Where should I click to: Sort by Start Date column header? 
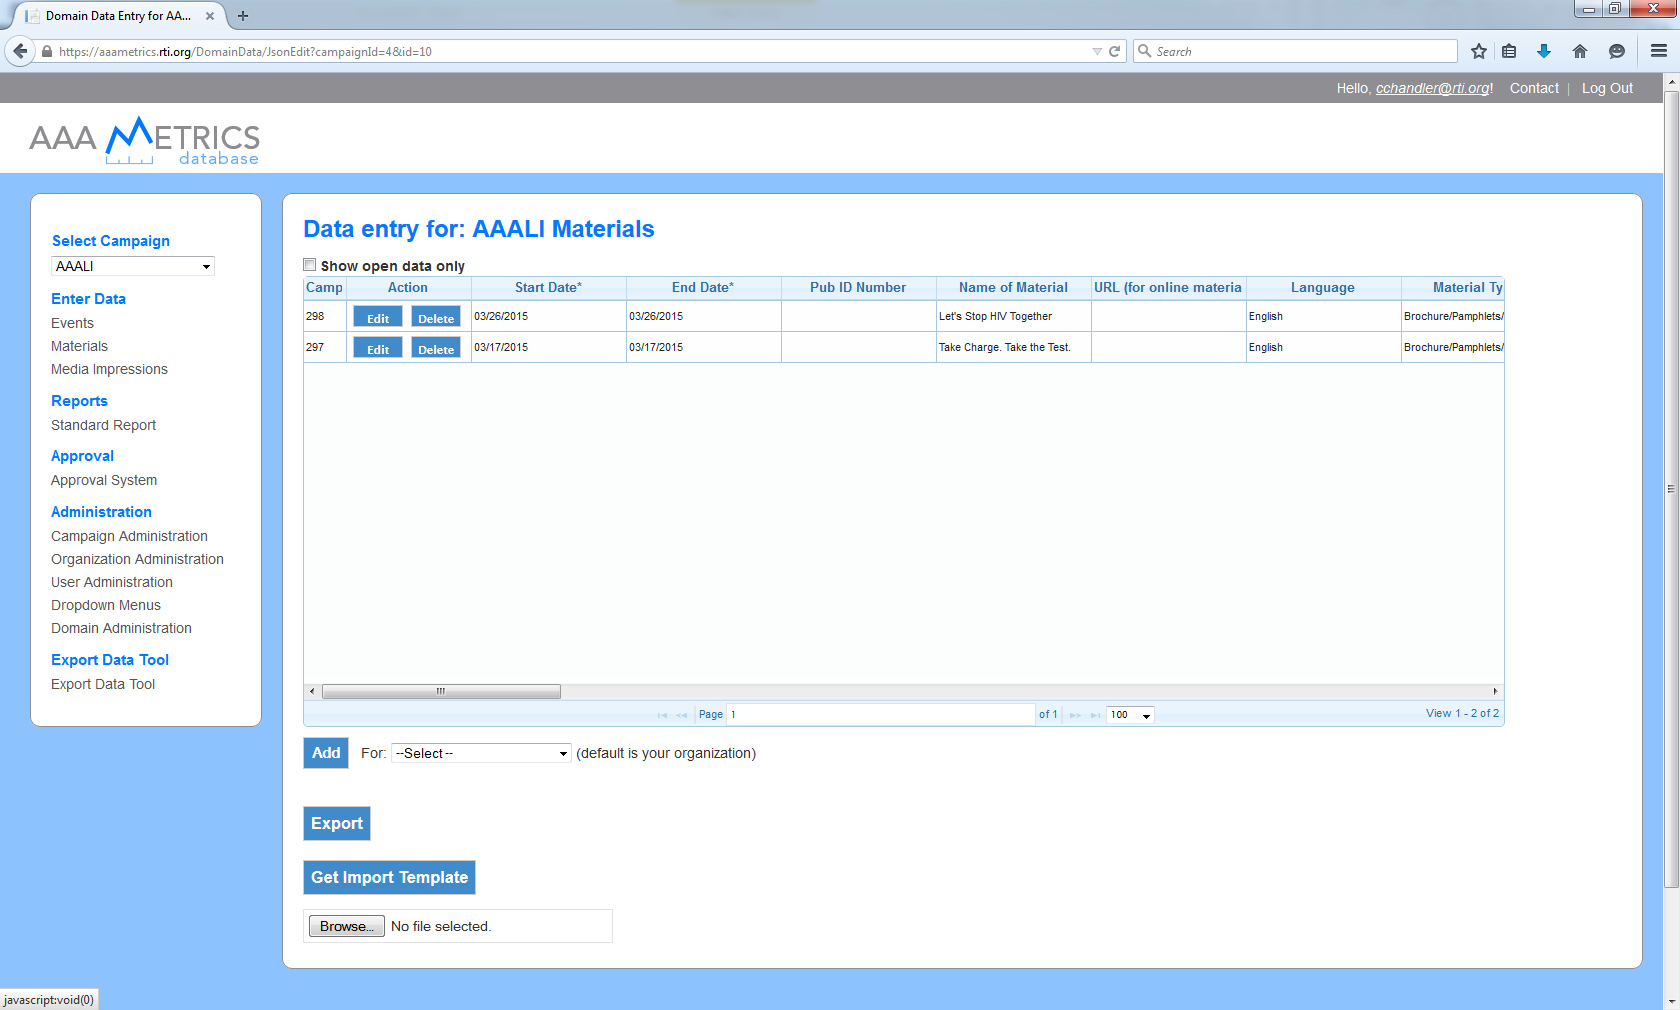548,288
